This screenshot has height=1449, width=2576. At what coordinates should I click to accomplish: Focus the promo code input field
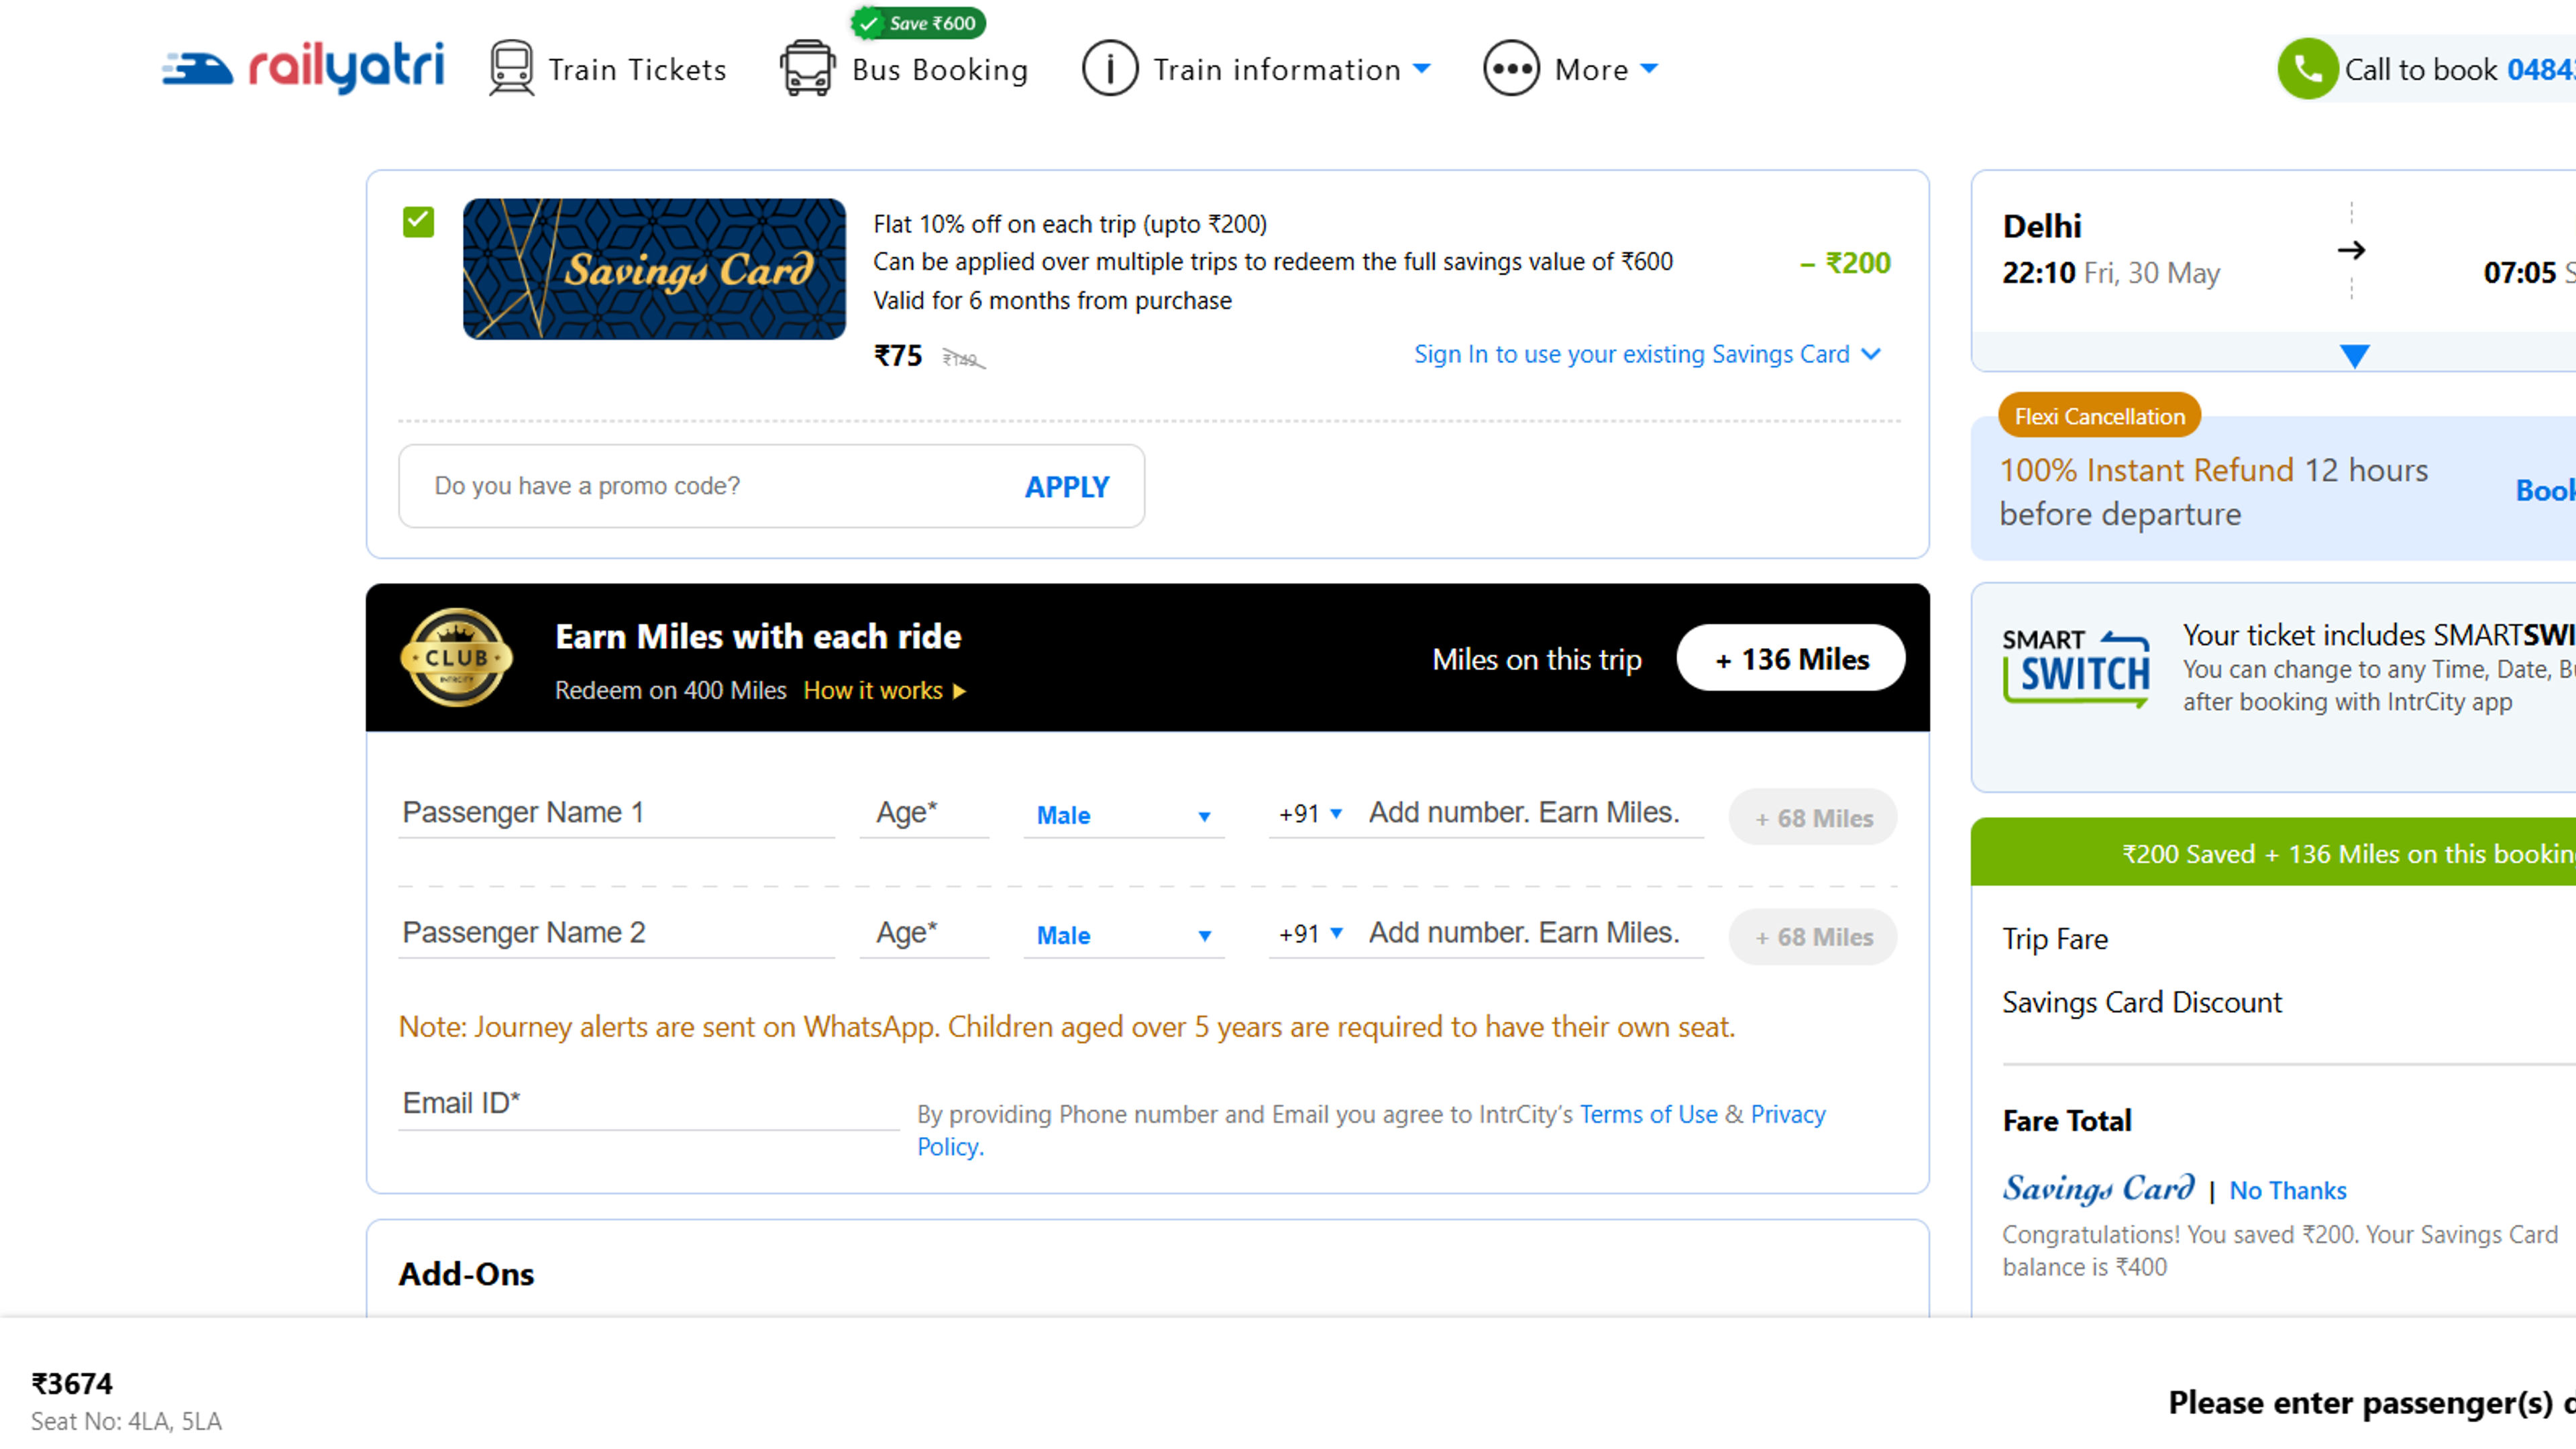click(x=710, y=486)
